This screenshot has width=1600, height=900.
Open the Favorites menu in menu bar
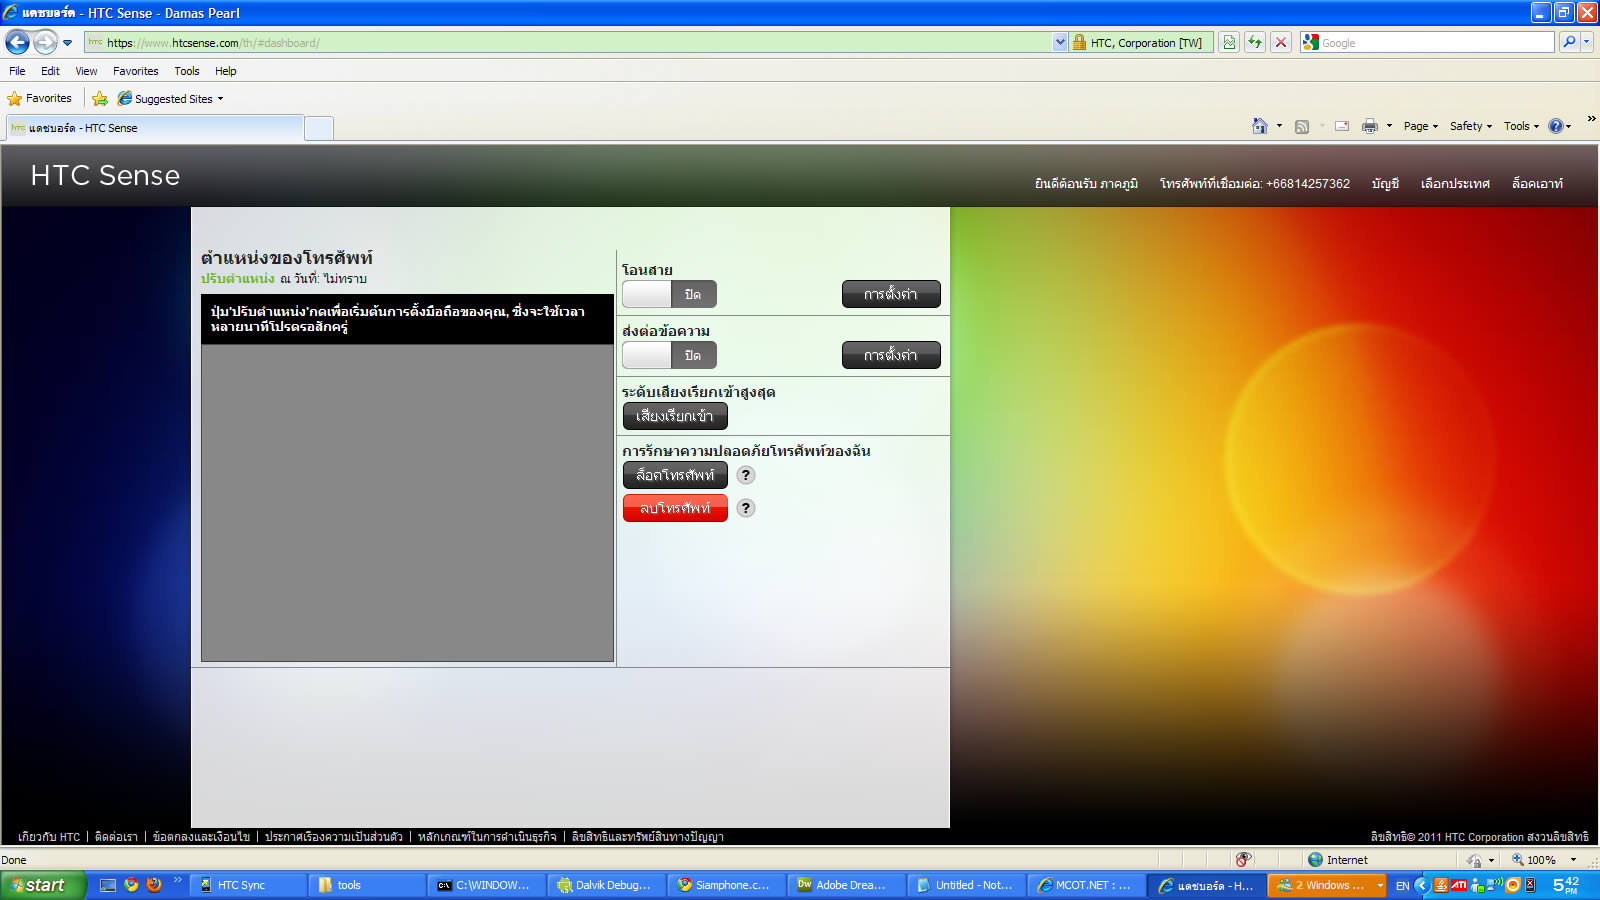click(135, 71)
